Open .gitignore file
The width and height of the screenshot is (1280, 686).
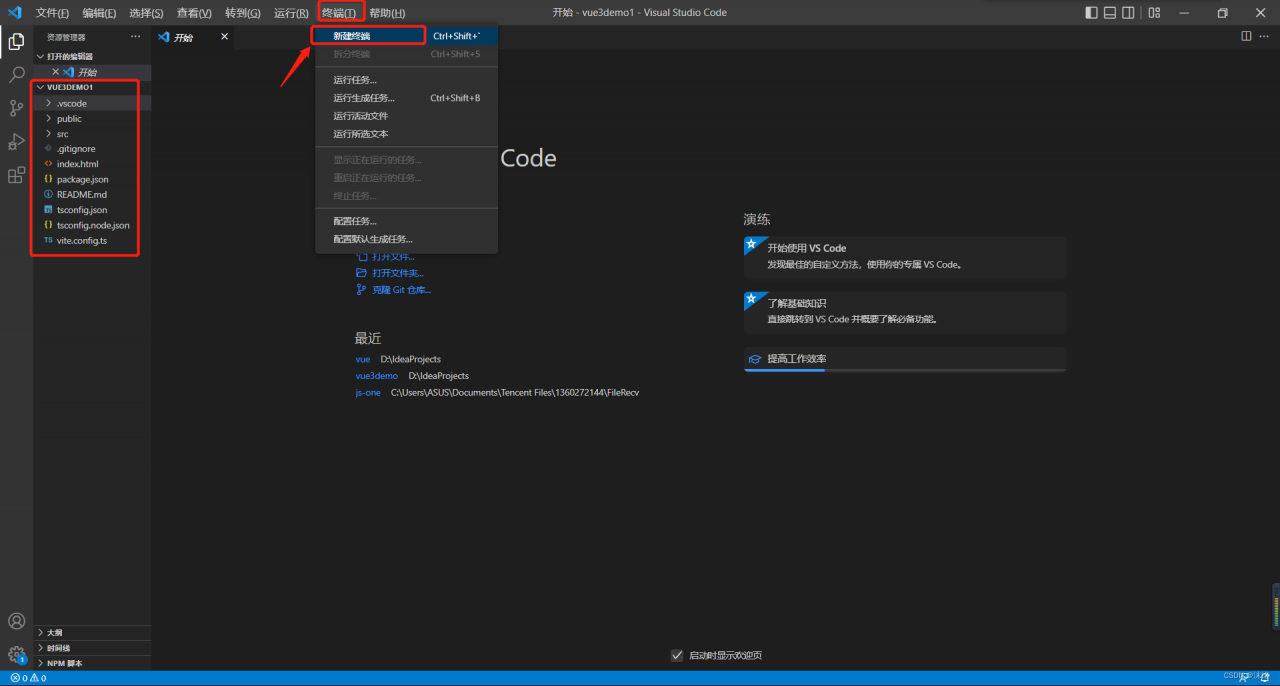[92, 149]
